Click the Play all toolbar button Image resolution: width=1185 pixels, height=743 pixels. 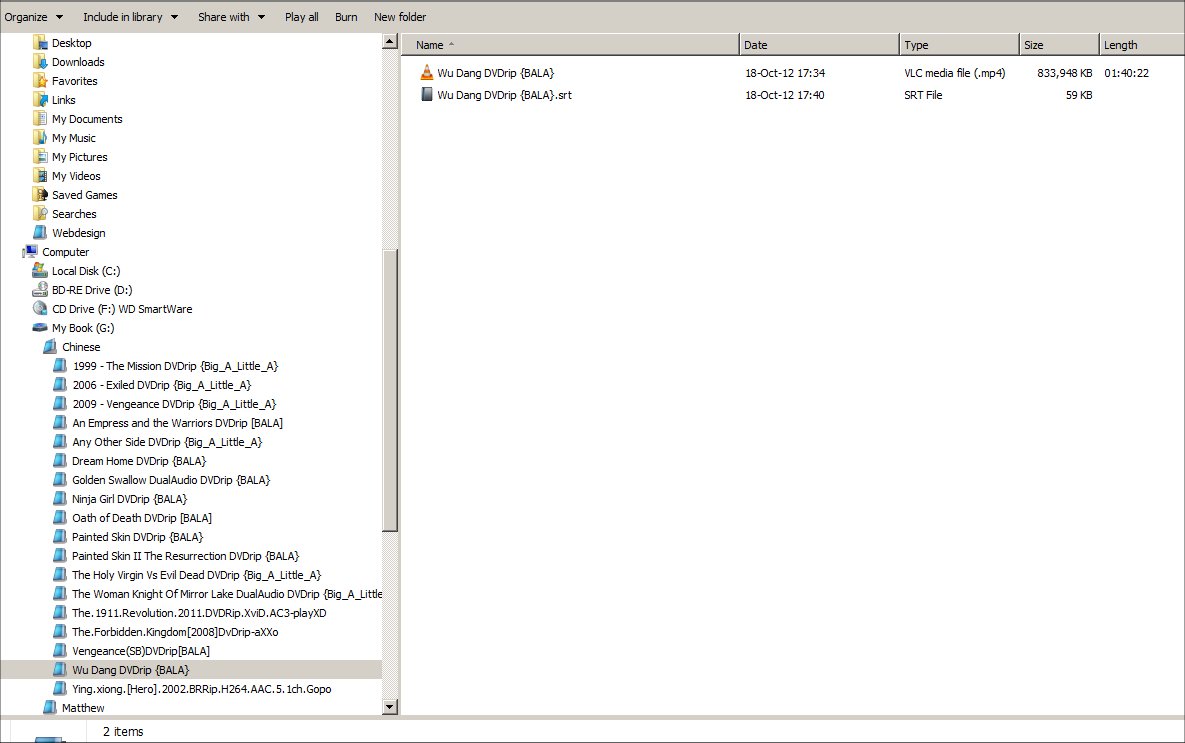(x=302, y=17)
